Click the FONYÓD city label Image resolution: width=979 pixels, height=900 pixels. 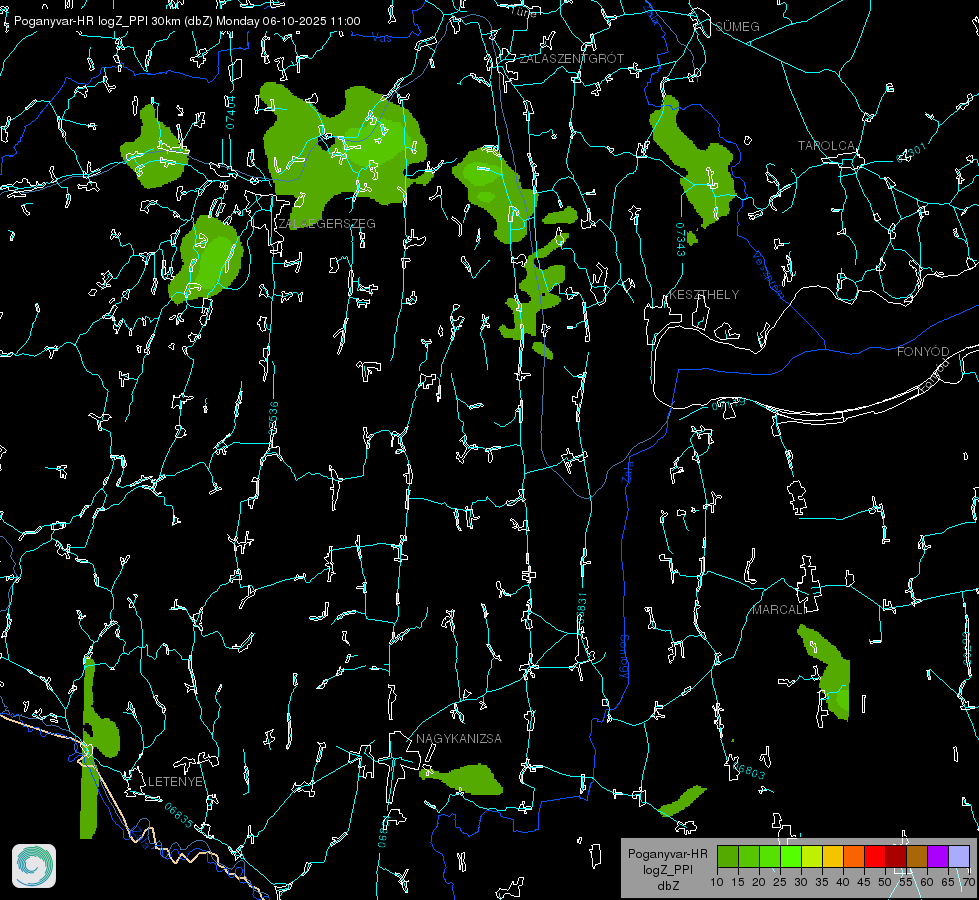coord(923,352)
